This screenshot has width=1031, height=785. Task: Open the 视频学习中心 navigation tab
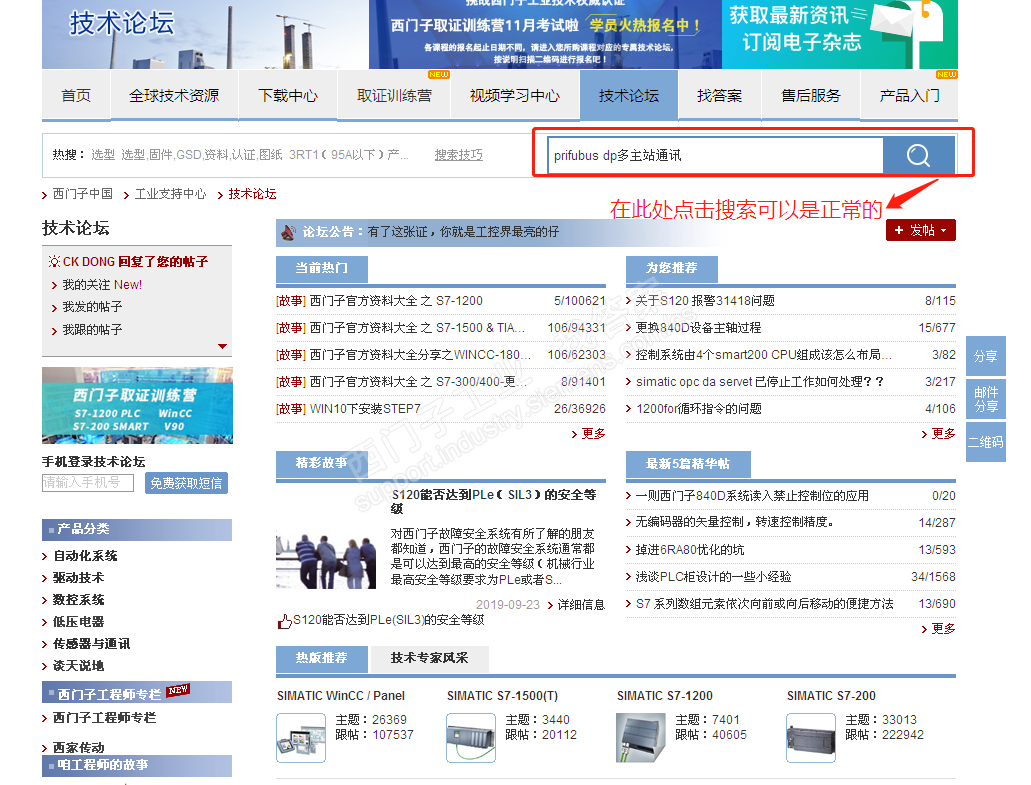click(515, 95)
